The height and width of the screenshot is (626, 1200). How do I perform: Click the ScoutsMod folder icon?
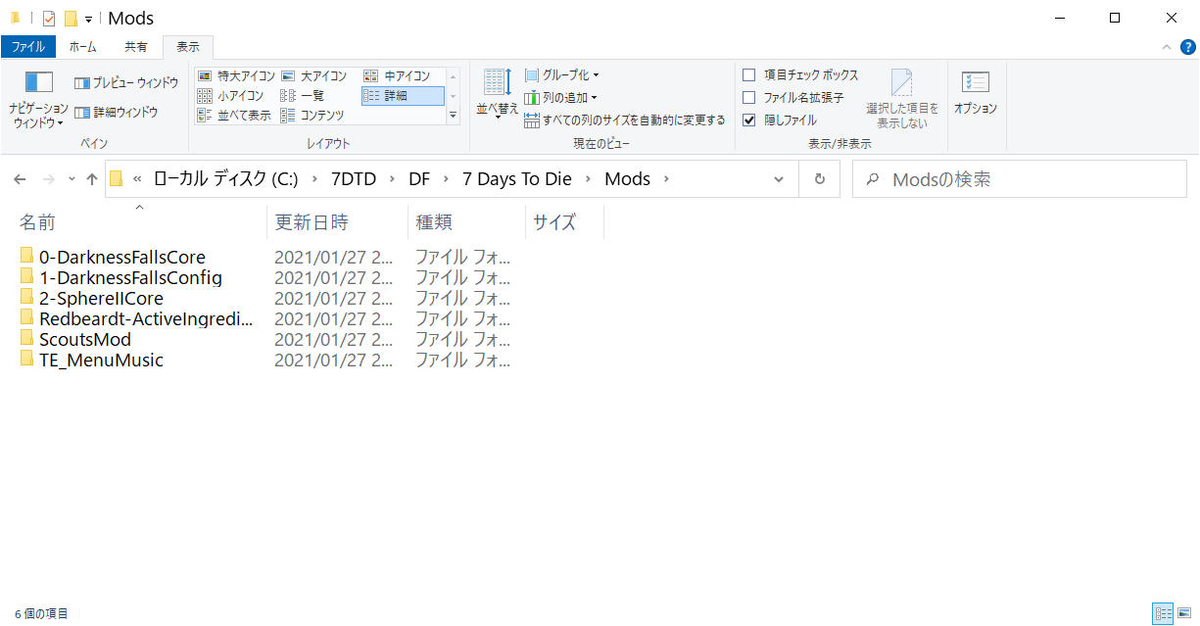(27, 338)
